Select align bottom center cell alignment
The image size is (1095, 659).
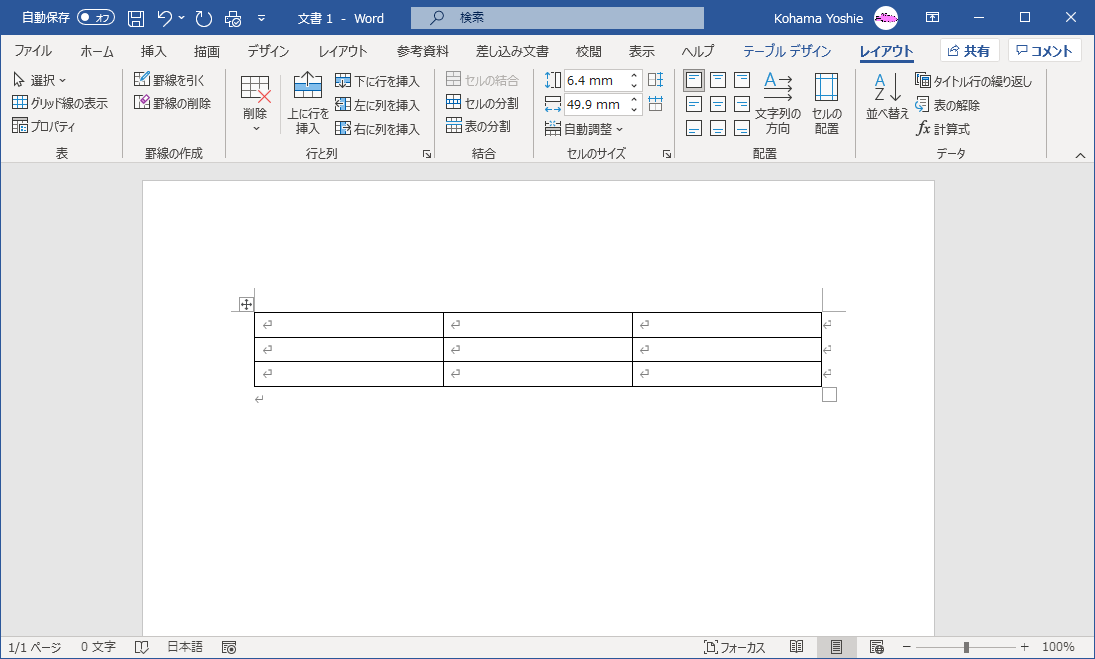[718, 128]
